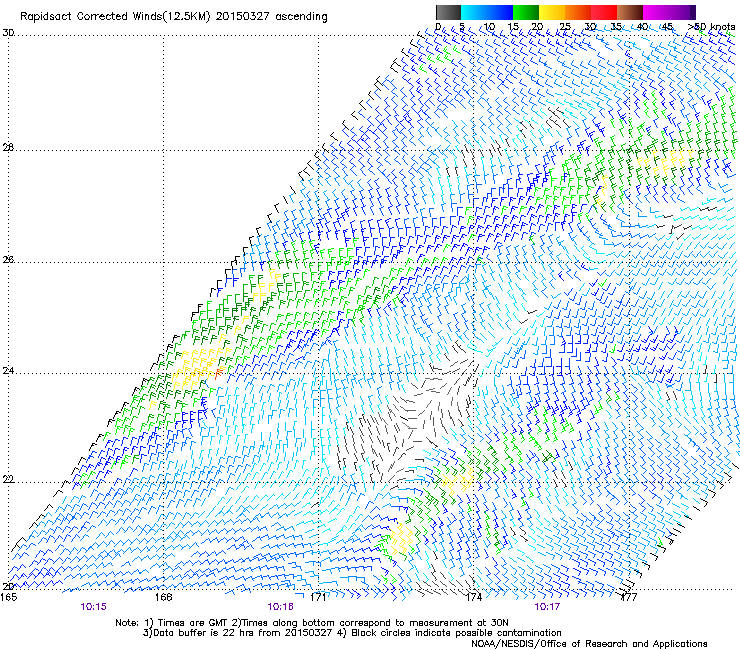740x650 pixels.
Task: Click the brown 35-40 knots legend swatch
Action: point(630,12)
